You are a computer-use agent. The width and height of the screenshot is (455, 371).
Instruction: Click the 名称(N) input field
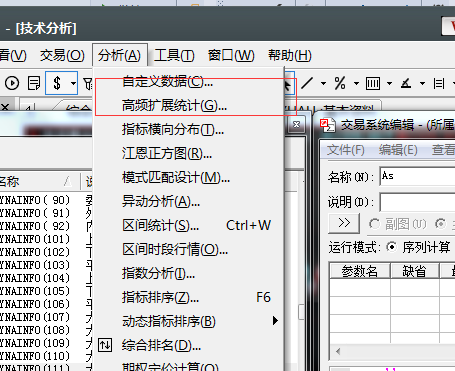(417, 176)
